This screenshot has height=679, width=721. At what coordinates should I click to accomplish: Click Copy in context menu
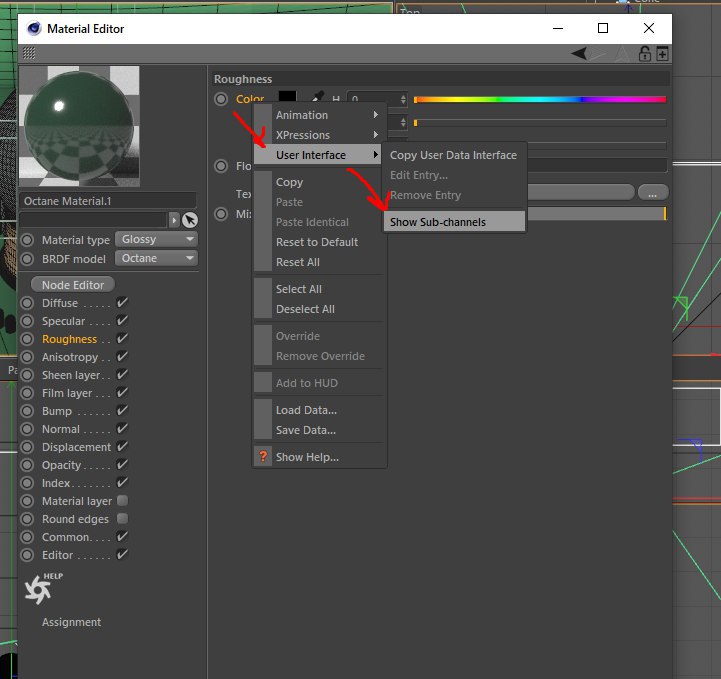[289, 182]
